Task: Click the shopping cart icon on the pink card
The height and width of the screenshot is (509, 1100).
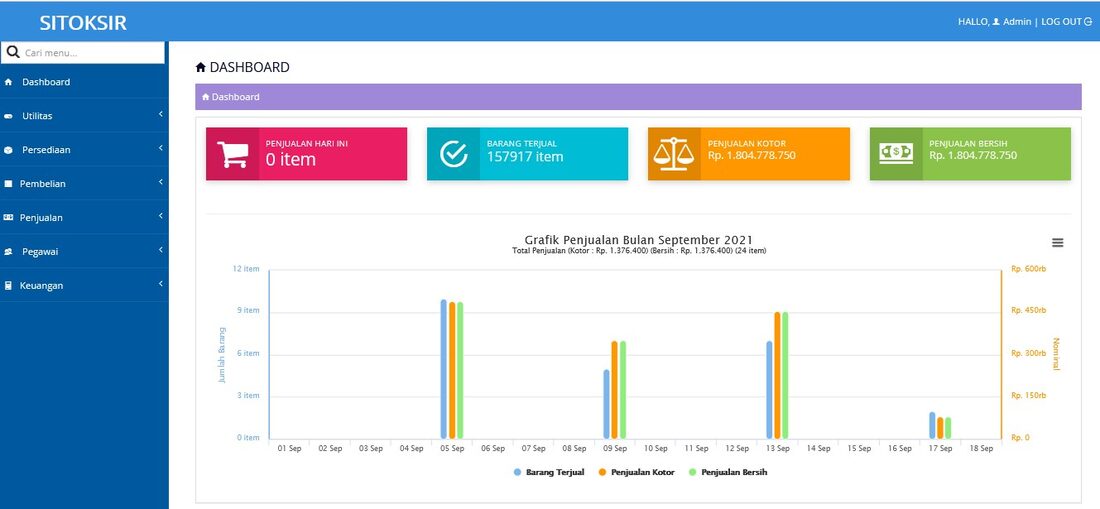Action: click(x=232, y=154)
